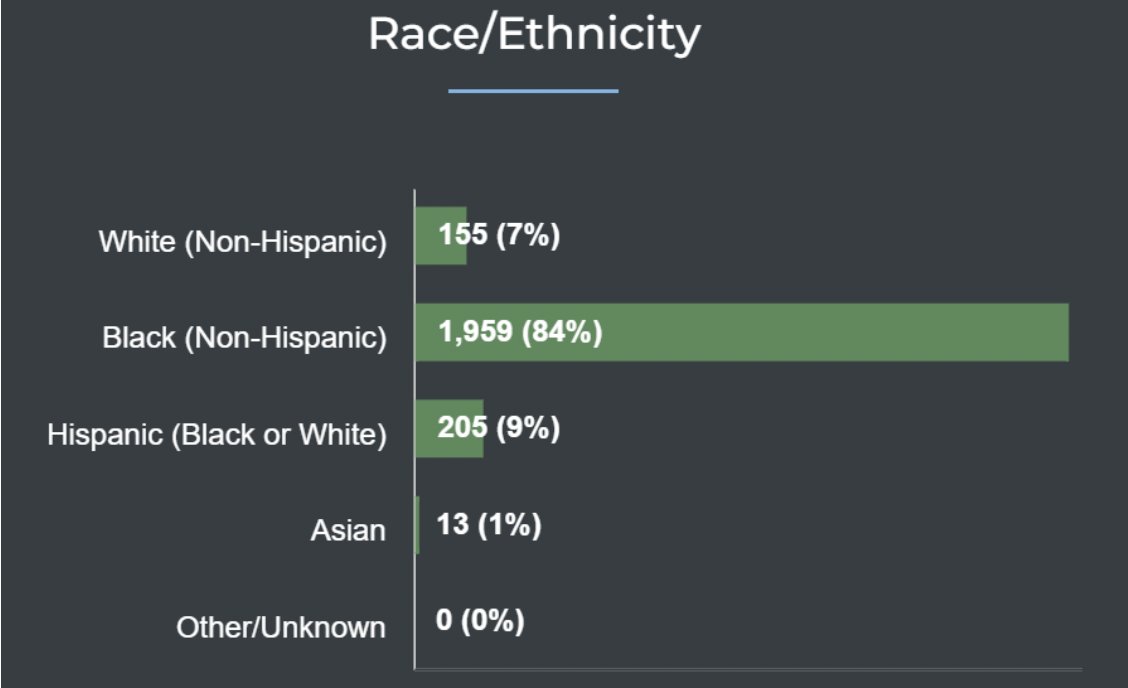Click the blue underline below the title
The image size is (1128, 688).
coord(533,91)
